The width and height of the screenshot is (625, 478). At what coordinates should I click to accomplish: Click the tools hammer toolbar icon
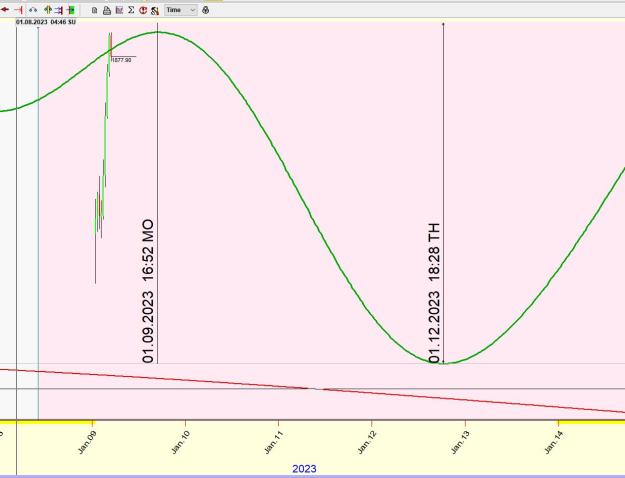point(155,11)
